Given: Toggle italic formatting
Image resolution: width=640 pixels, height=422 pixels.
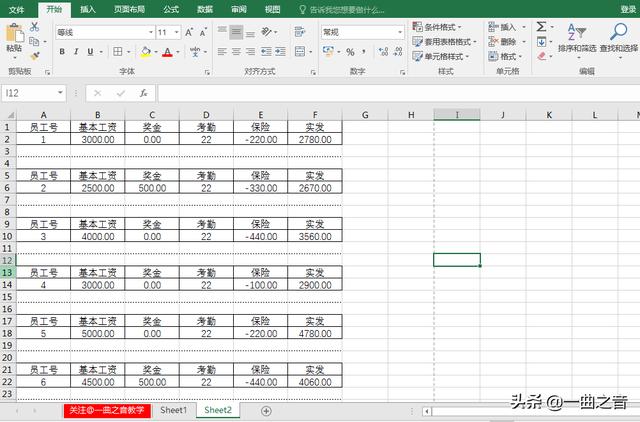Looking at the screenshot, I should [x=76, y=52].
